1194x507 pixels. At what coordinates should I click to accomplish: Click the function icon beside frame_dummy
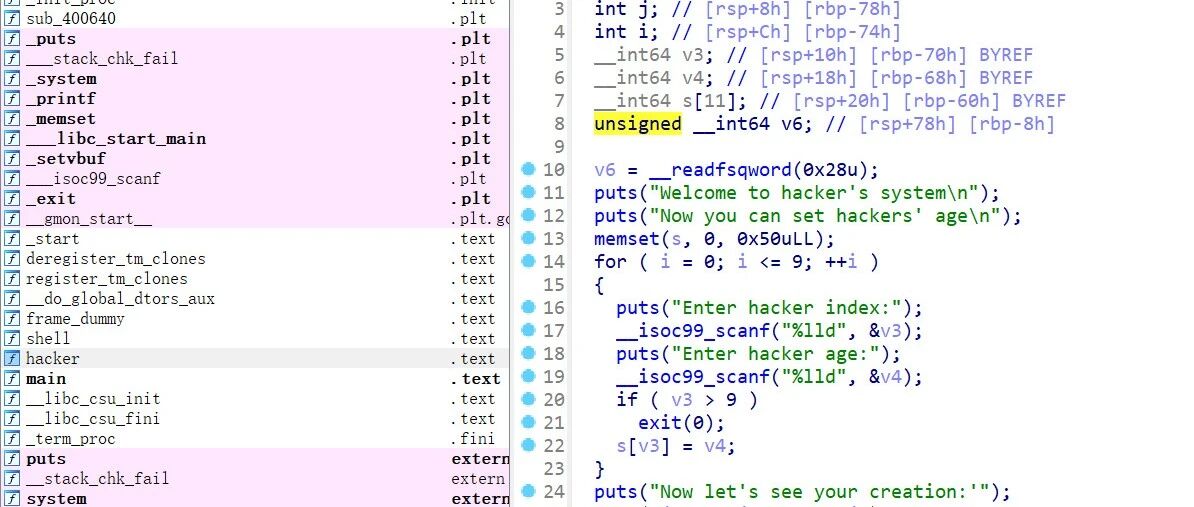tap(11, 319)
